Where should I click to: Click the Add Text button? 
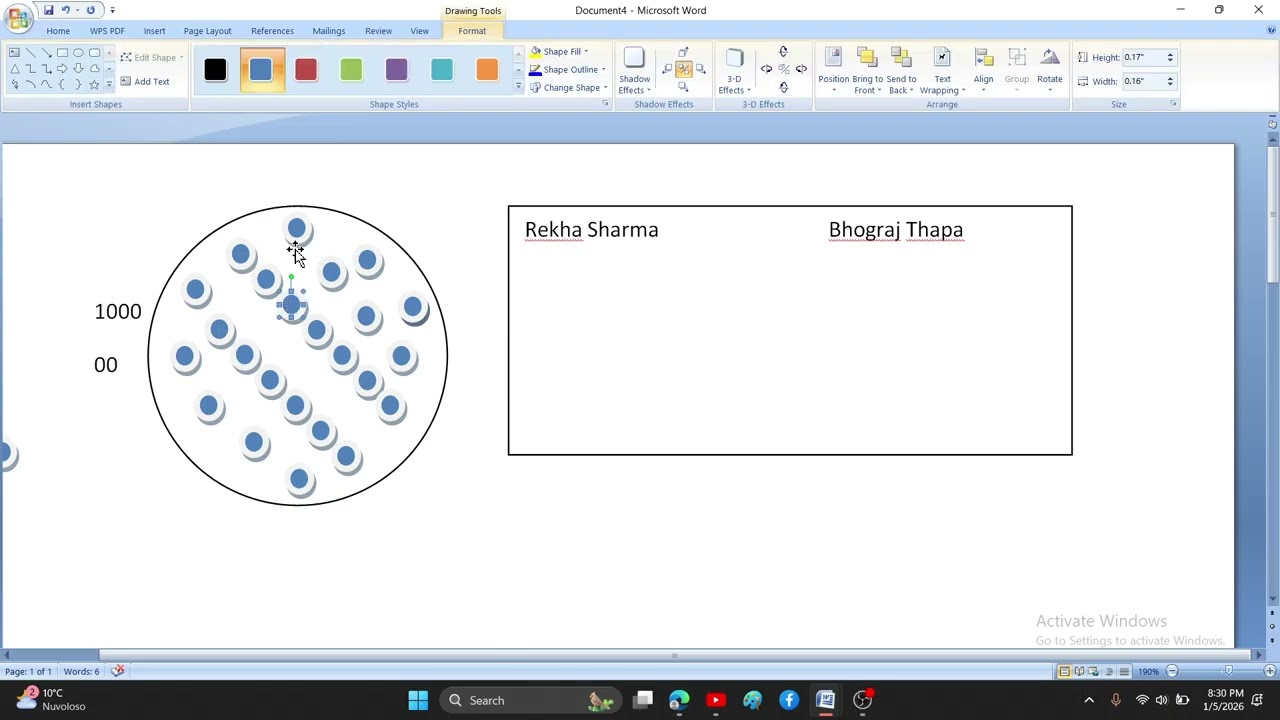(x=145, y=81)
